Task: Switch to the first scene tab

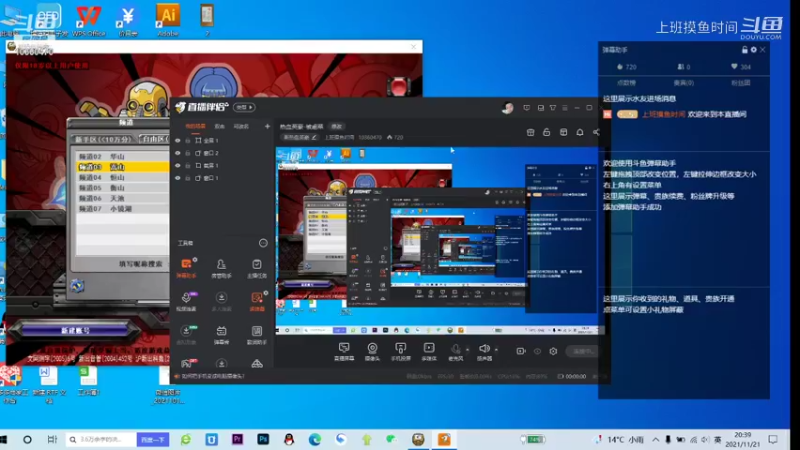Action: coord(195,126)
